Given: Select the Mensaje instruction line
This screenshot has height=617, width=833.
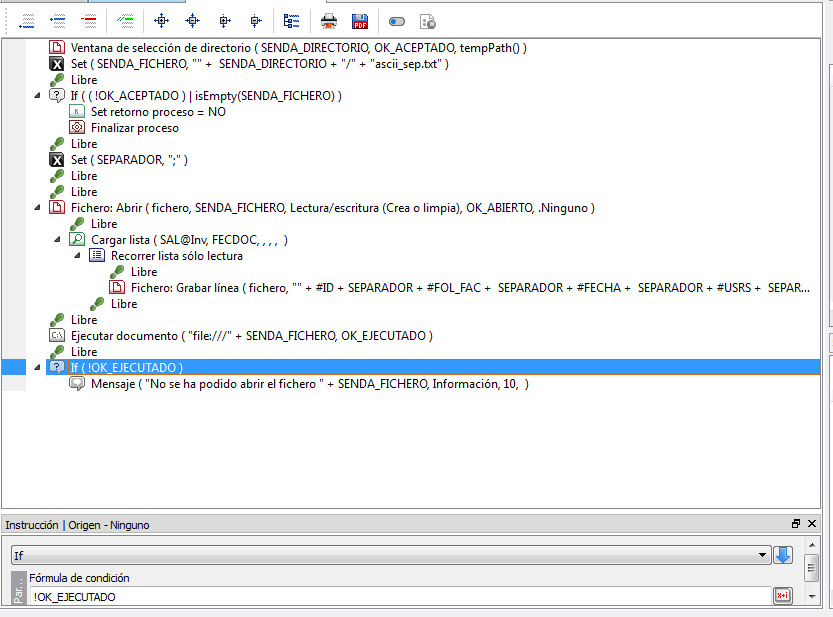Looking at the screenshot, I should pyautogui.click(x=308, y=384).
